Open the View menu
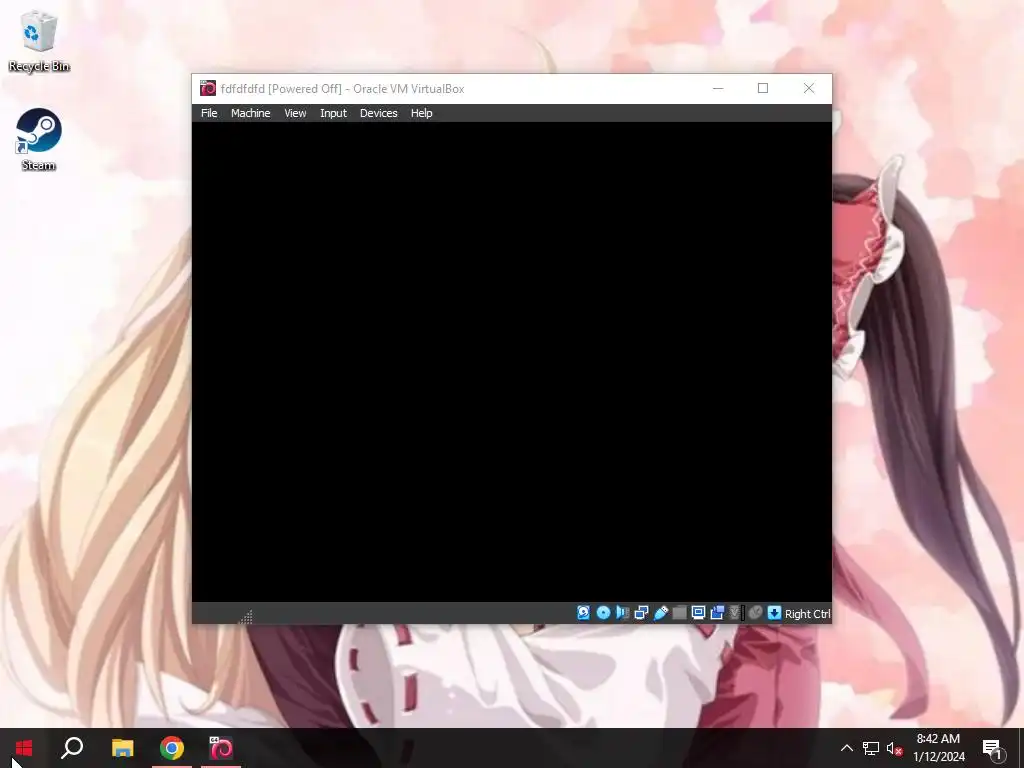This screenshot has height=768, width=1024. 295,113
